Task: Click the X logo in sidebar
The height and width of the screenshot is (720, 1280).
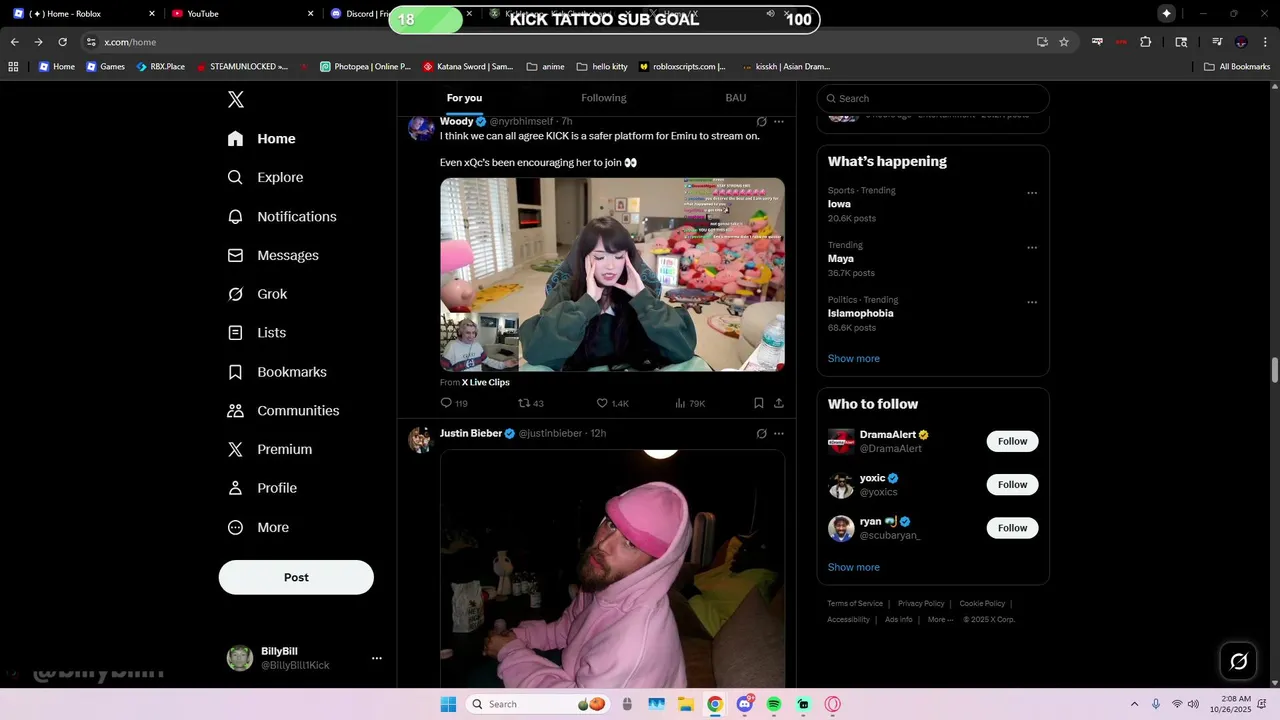Action: tap(236, 99)
